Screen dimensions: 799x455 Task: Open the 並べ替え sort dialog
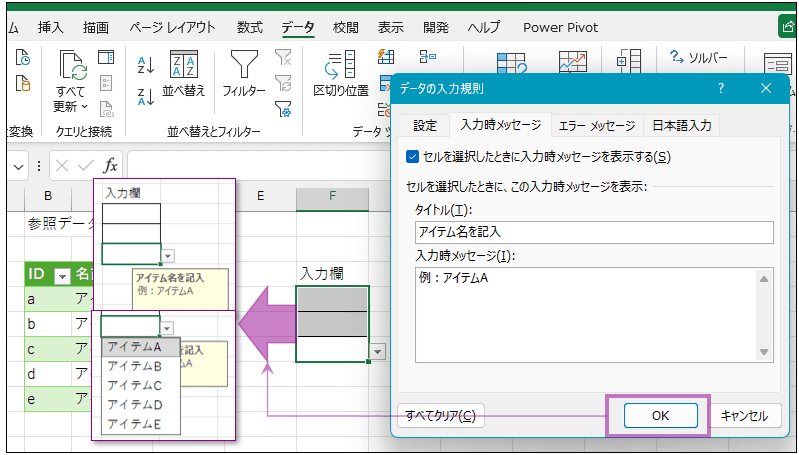tap(183, 74)
